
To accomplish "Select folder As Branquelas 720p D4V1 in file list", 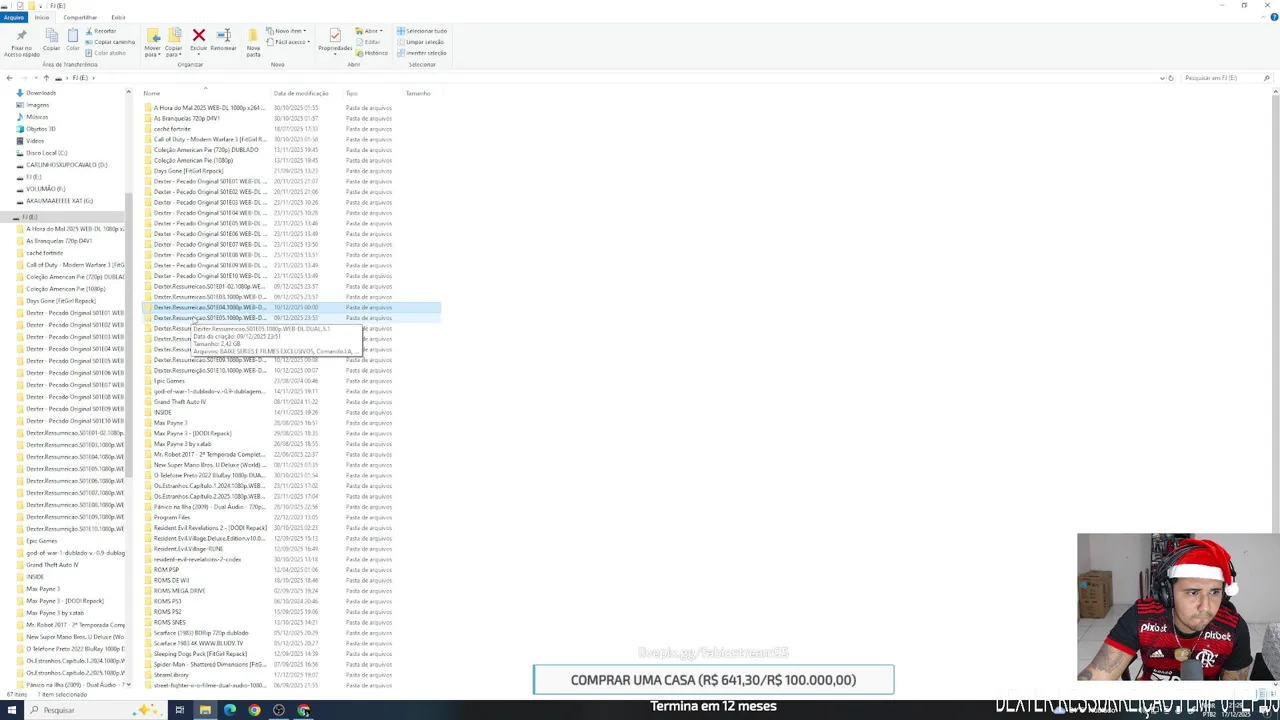I will 186,118.
